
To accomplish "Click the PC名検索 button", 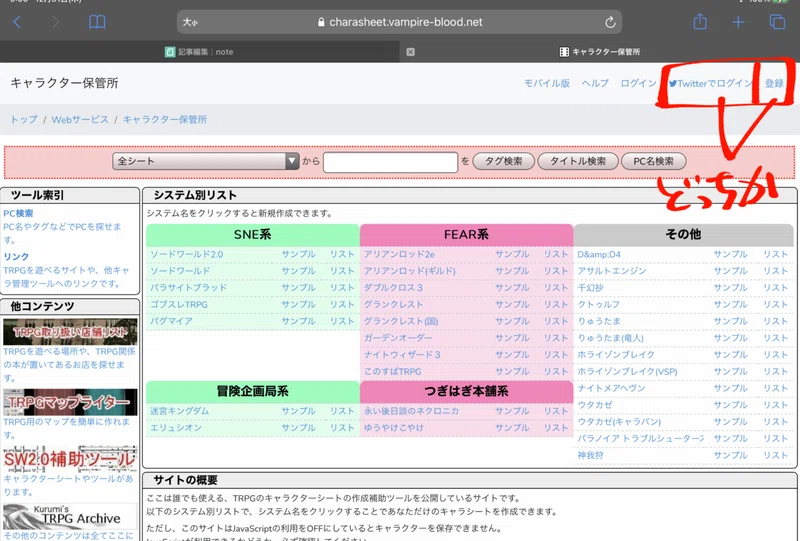I will pyautogui.click(x=654, y=161).
